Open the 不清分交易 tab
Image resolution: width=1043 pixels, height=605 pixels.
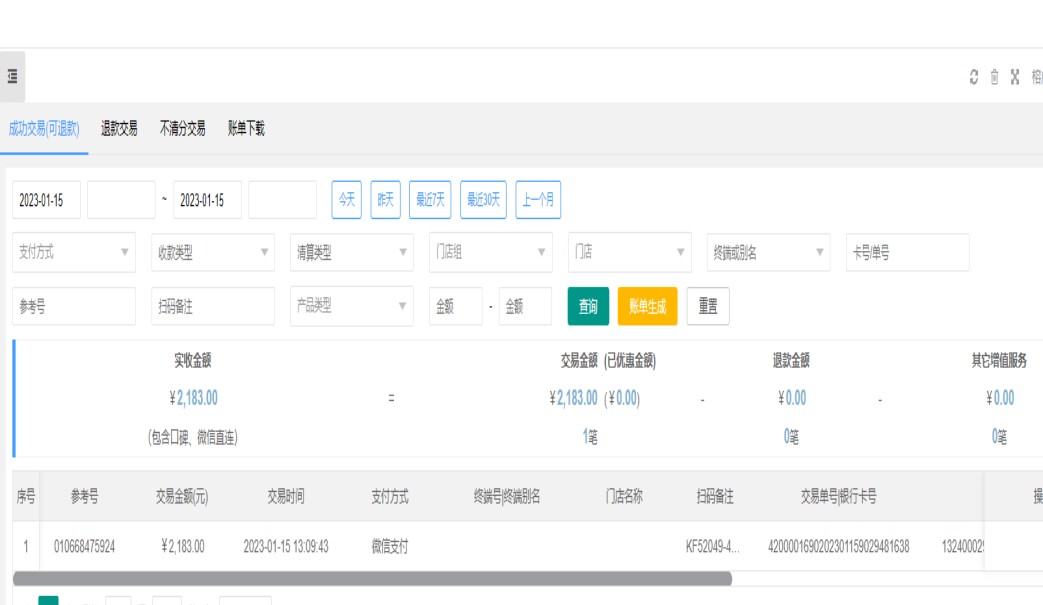182,128
